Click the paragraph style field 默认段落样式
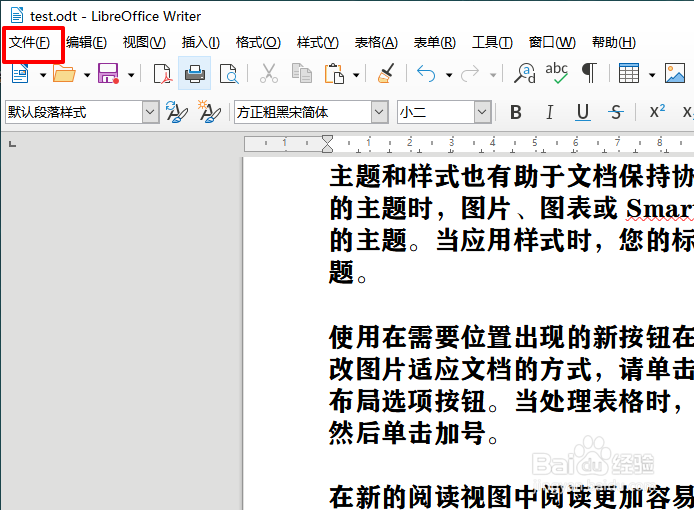694x510 pixels. coord(74,112)
